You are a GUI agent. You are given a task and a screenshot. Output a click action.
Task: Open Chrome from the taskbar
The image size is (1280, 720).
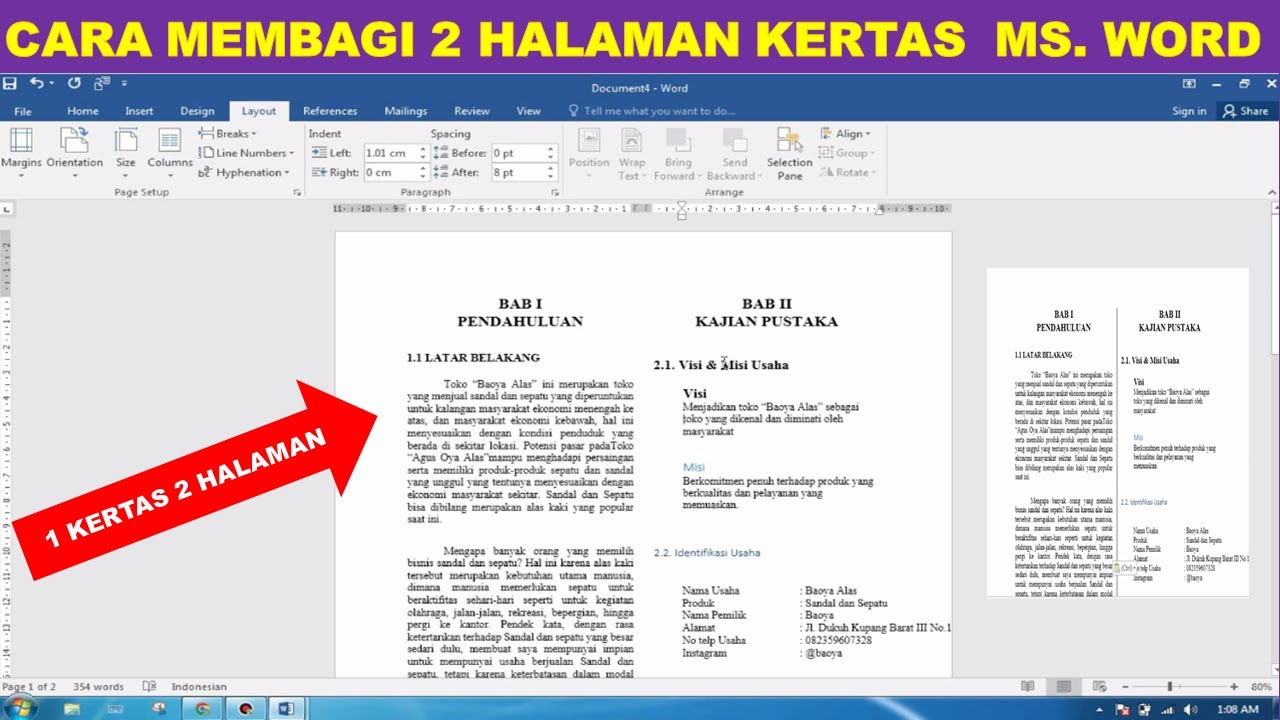pyautogui.click(x=202, y=708)
